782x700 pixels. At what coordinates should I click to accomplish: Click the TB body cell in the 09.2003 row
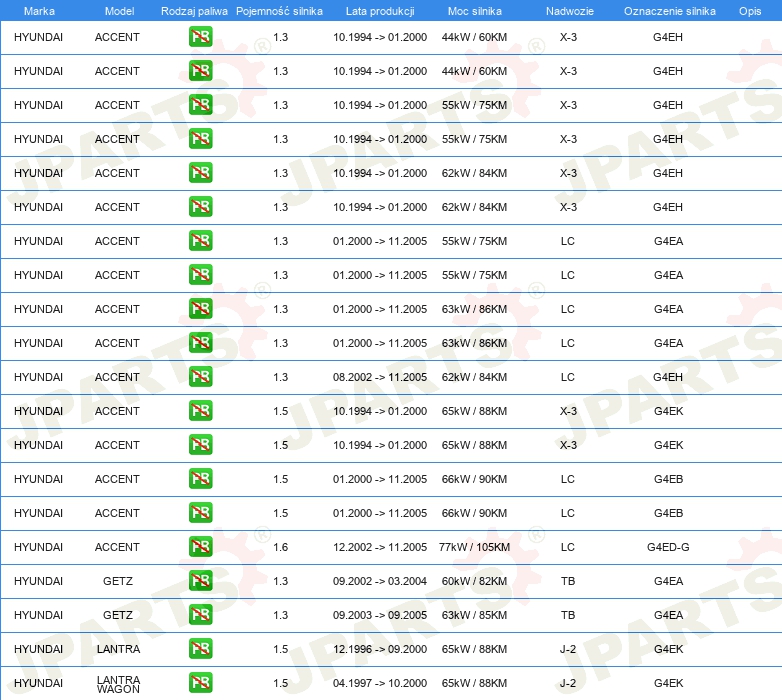click(x=568, y=615)
